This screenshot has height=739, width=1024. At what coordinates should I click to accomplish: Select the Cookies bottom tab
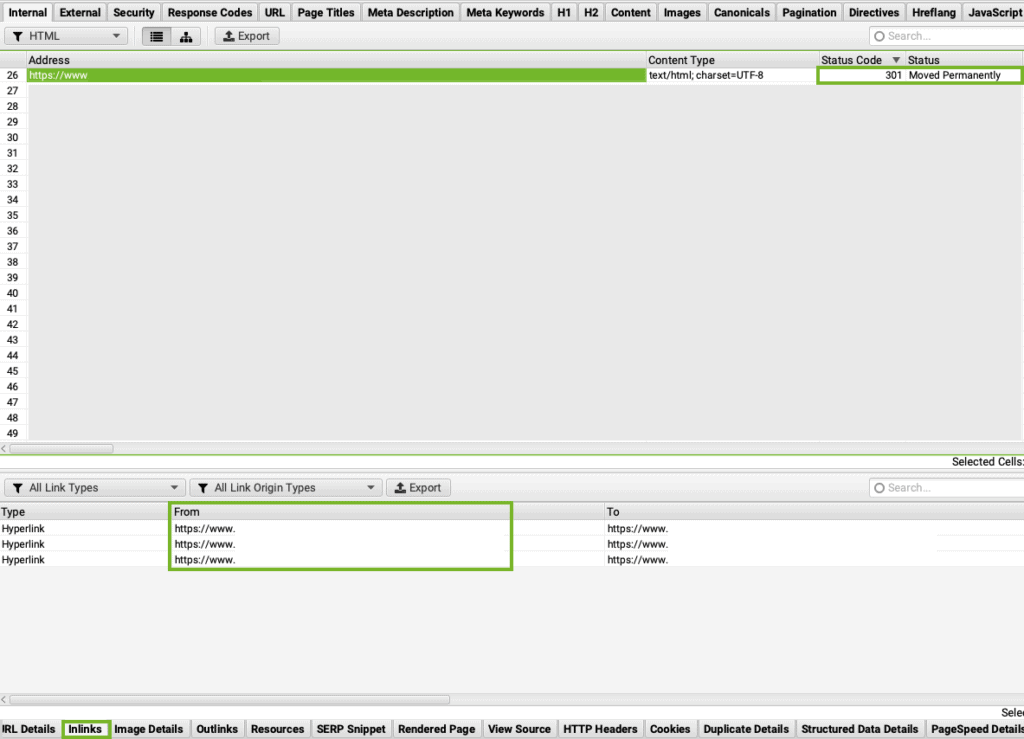point(669,729)
